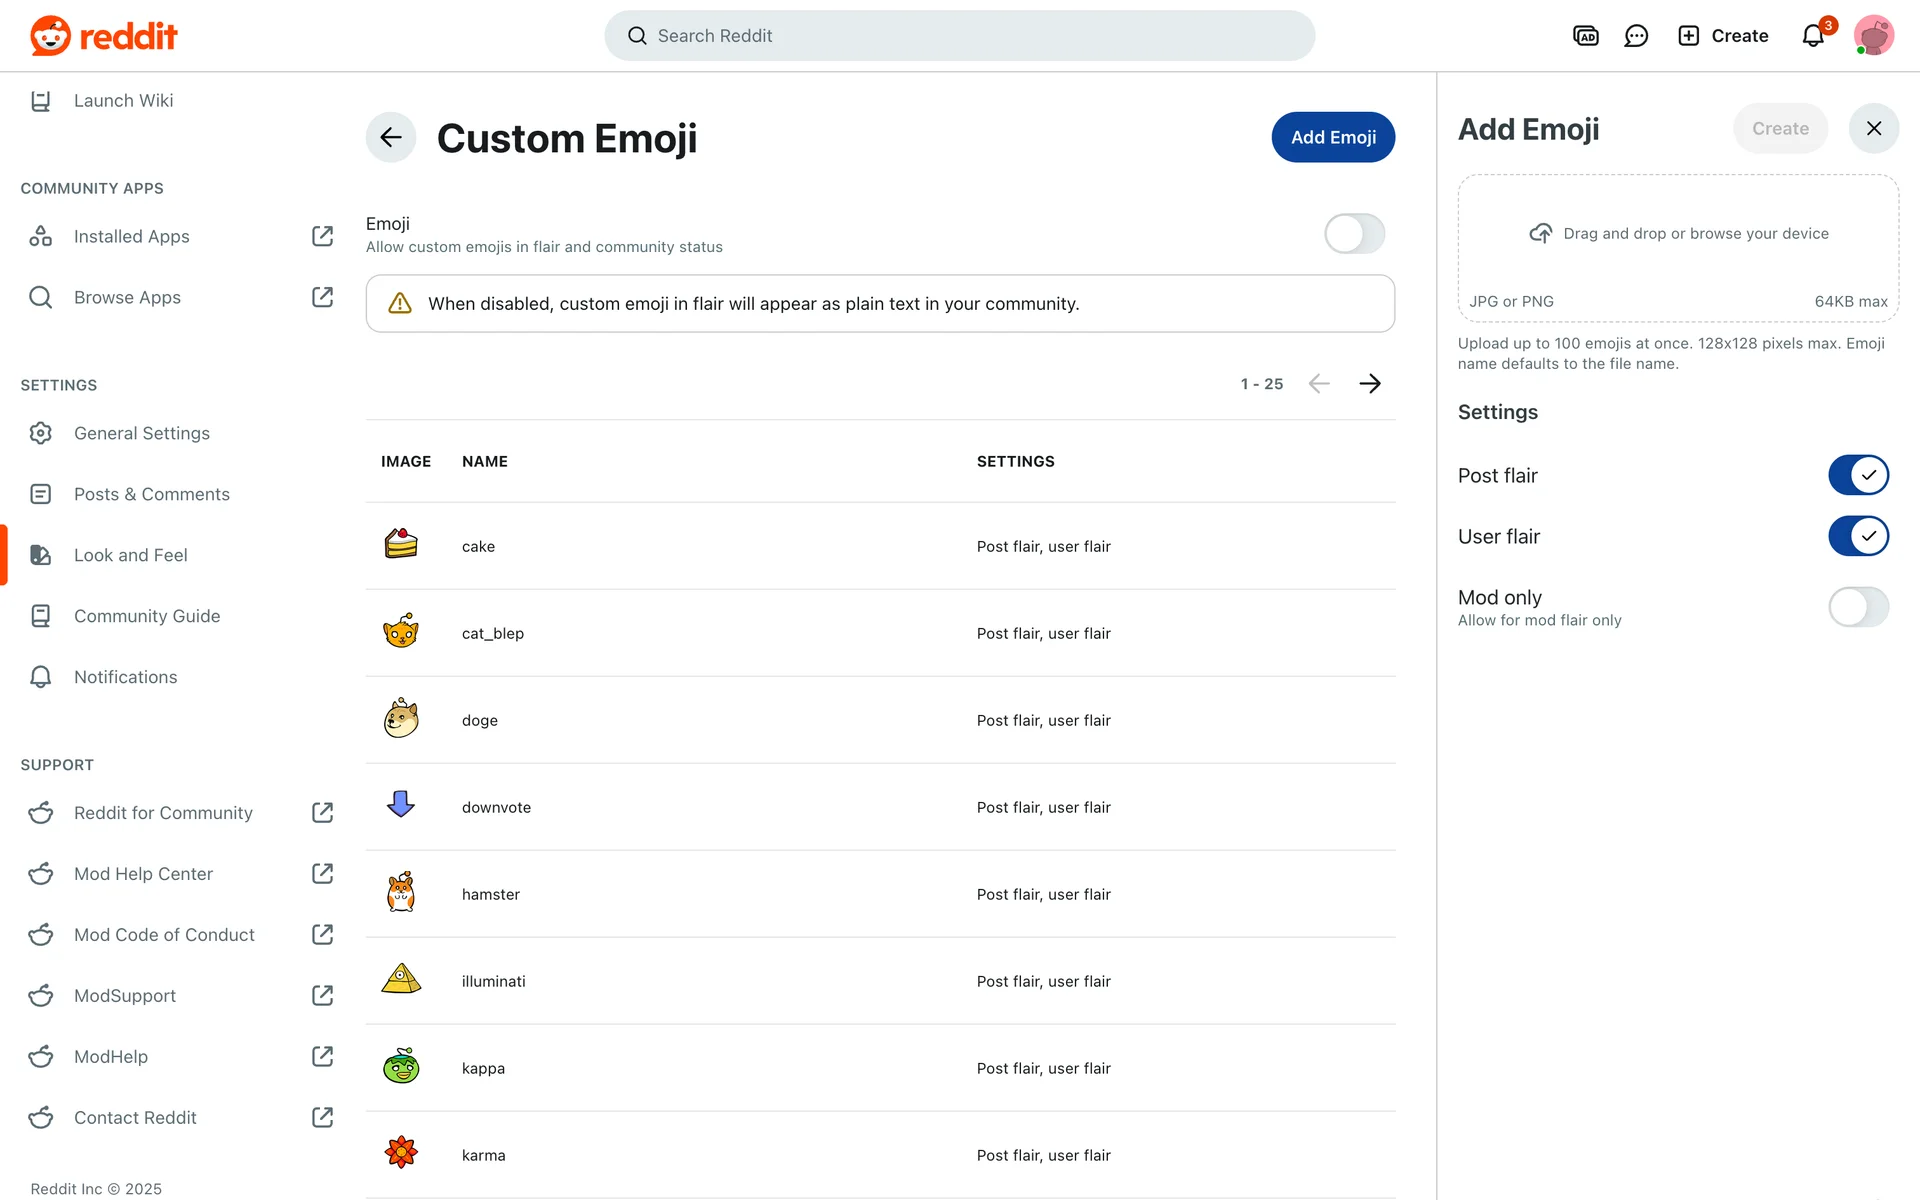Open the user avatar profile menu
Image resolution: width=1920 pixels, height=1200 pixels.
click(1873, 36)
